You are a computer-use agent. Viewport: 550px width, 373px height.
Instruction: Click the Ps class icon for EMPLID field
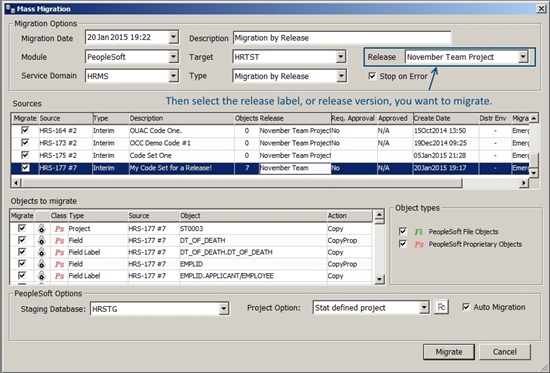coord(60,264)
